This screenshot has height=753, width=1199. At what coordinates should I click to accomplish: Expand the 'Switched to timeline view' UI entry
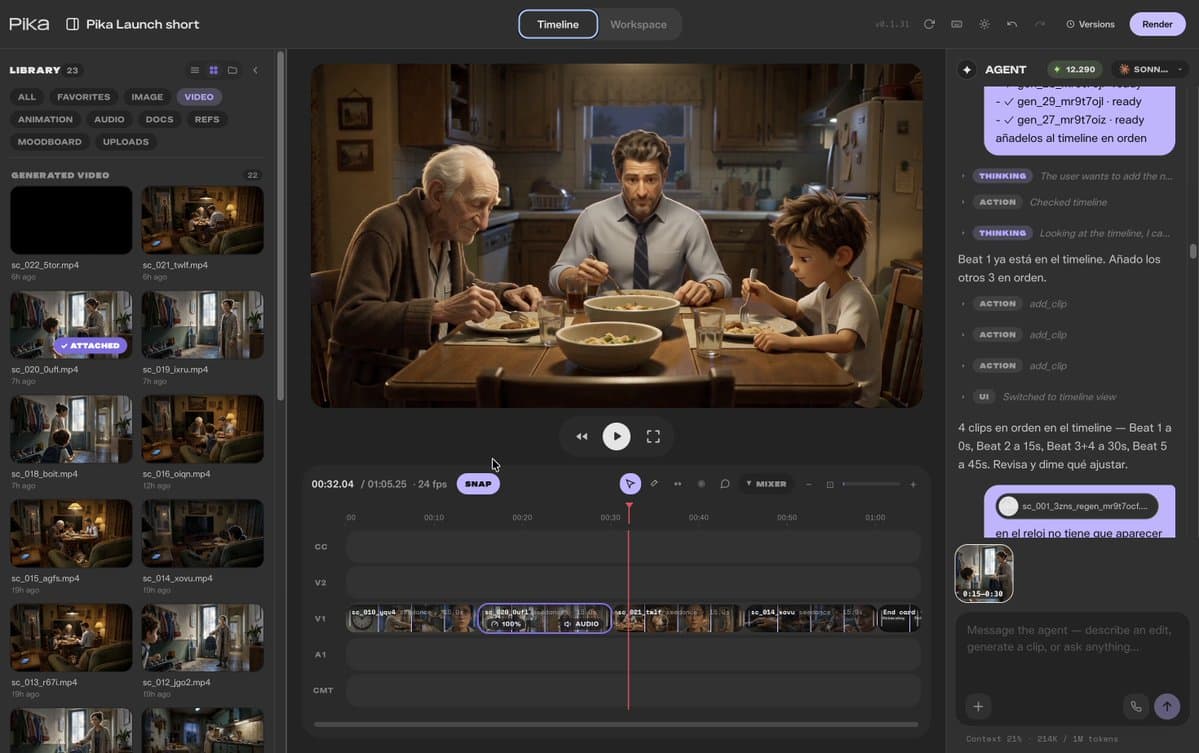coord(1038,397)
